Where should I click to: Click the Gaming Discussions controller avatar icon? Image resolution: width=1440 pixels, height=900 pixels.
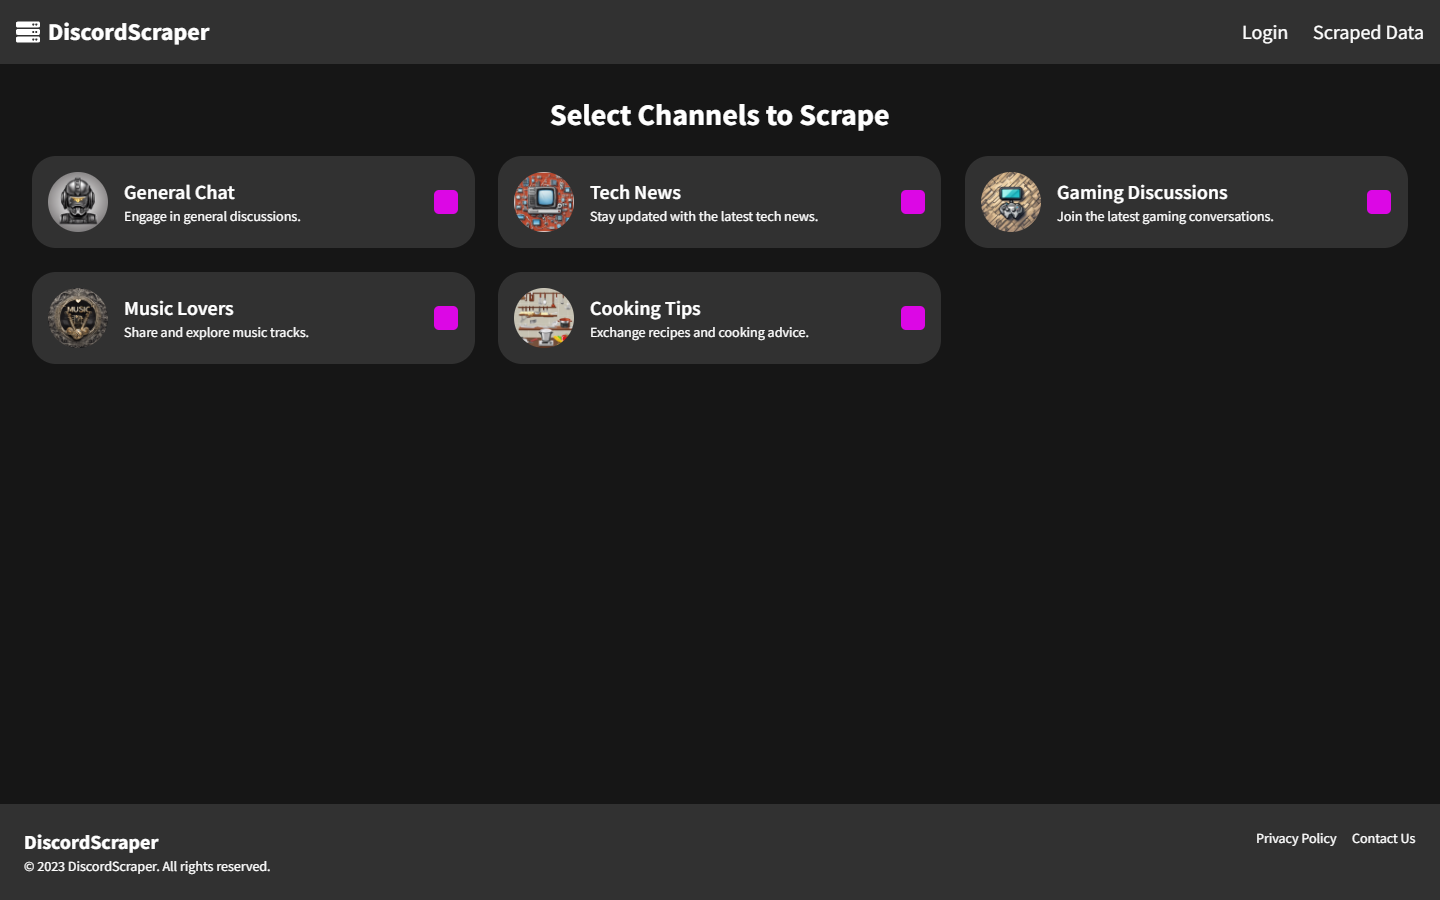click(1010, 201)
